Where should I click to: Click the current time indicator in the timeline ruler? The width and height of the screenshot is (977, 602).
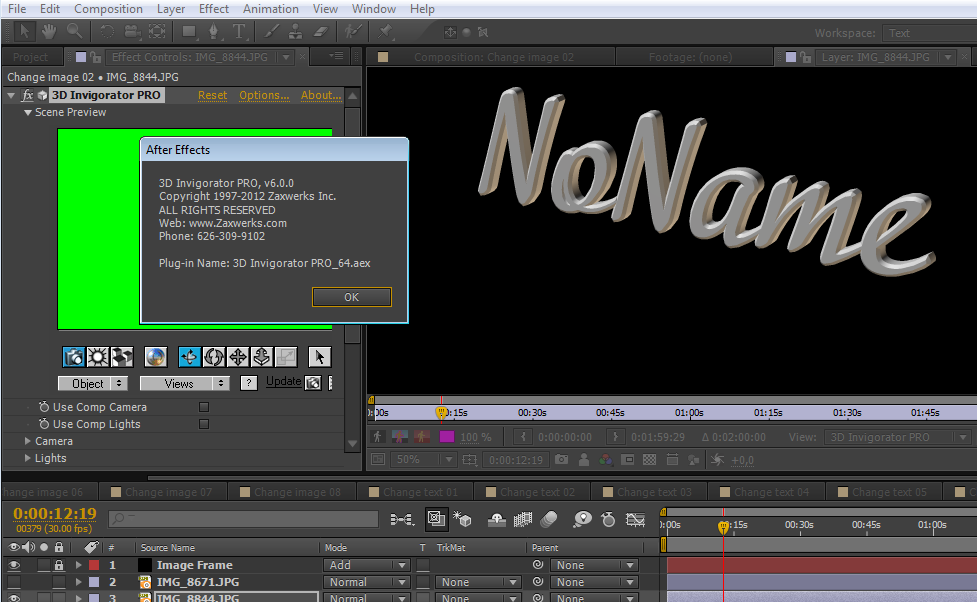(x=723, y=525)
